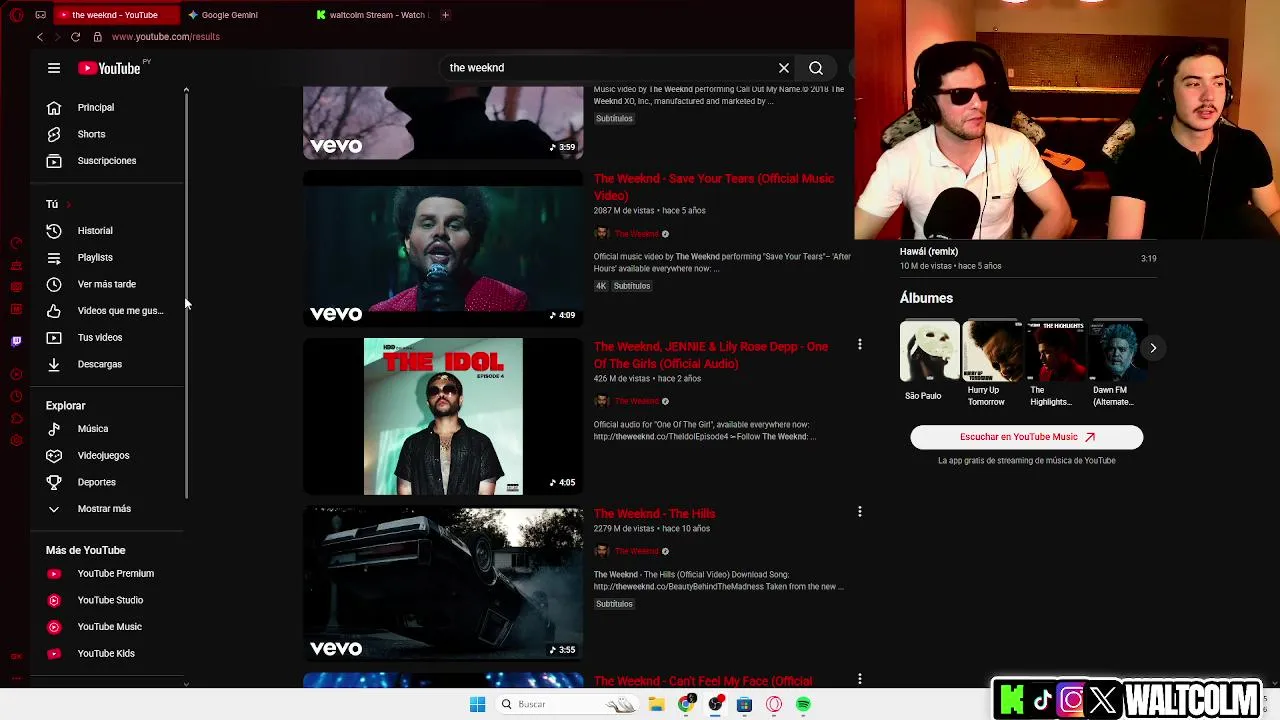Open the Opera menu logo
The width and height of the screenshot is (1280, 720).
point(16,15)
